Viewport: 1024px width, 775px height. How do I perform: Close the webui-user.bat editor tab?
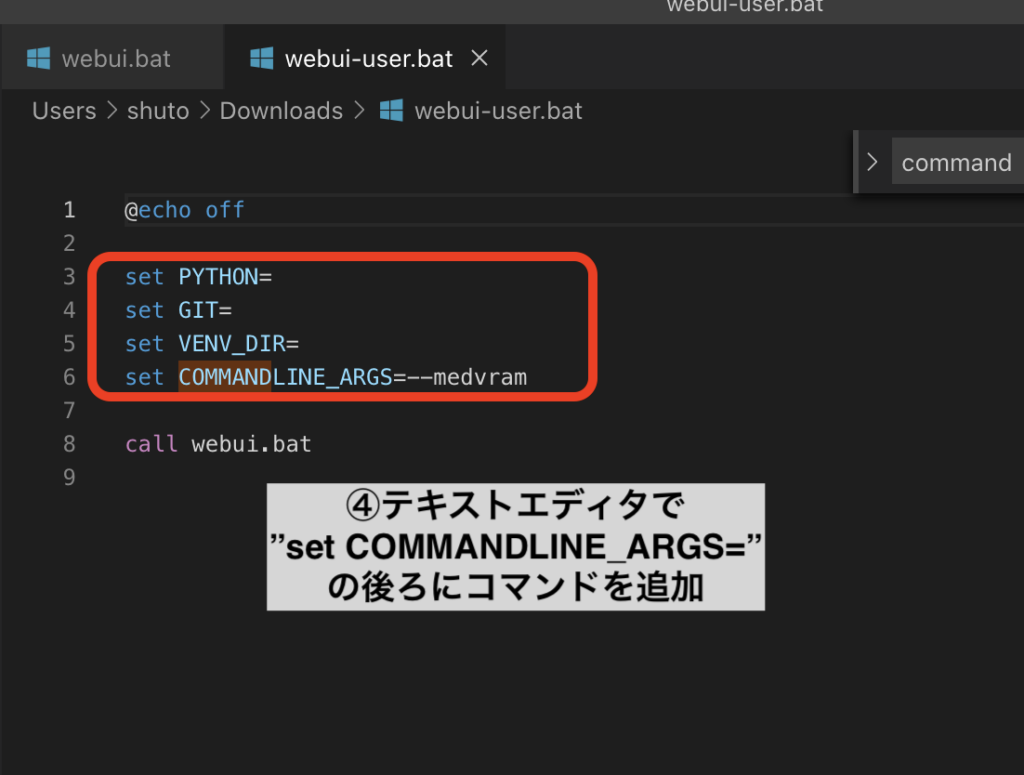tap(479, 59)
